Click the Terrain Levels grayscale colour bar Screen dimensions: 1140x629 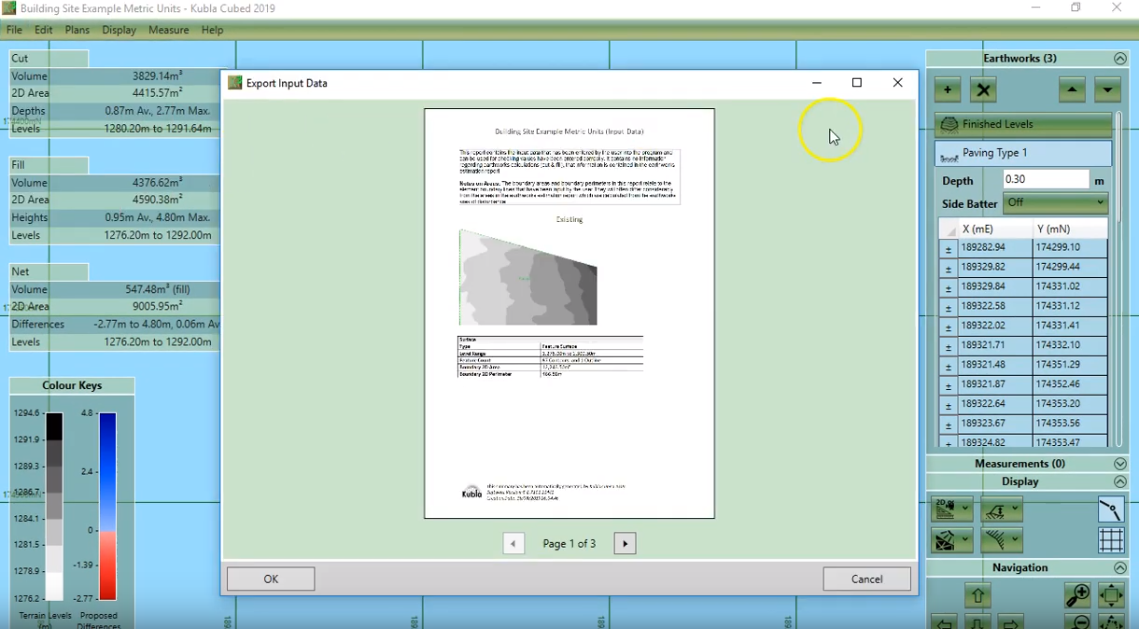pos(55,506)
